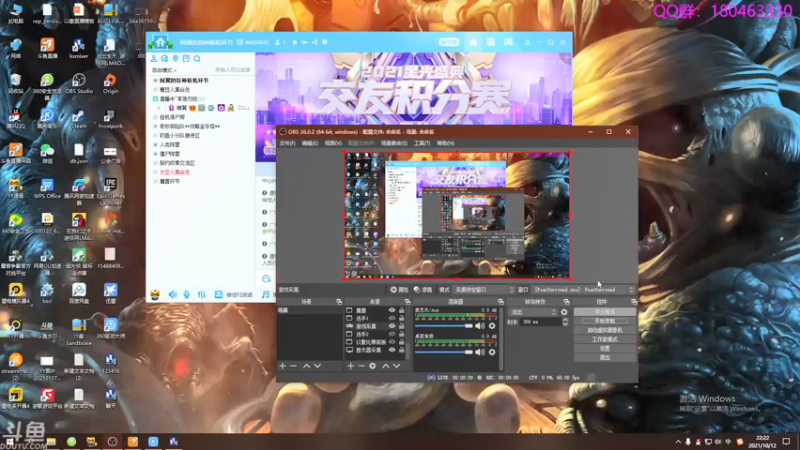Viewport: 800px width, 450px height.
Task: Open OBS Help (H) menu
Action: 445,143
